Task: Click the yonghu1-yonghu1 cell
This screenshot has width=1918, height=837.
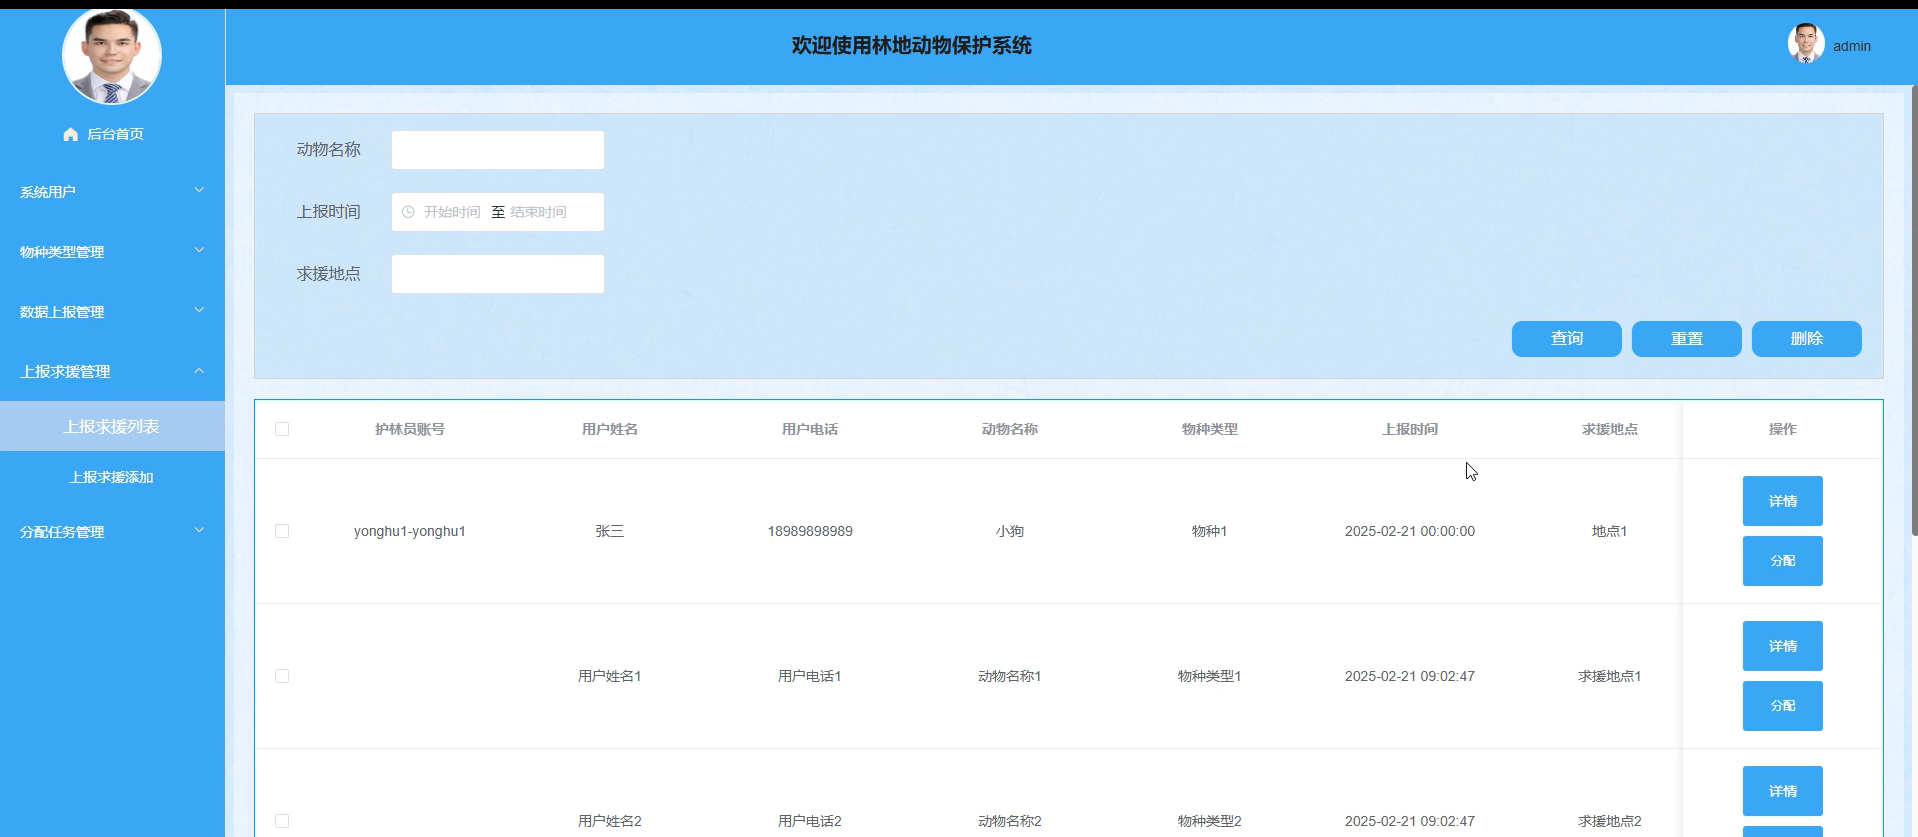Action: point(410,531)
